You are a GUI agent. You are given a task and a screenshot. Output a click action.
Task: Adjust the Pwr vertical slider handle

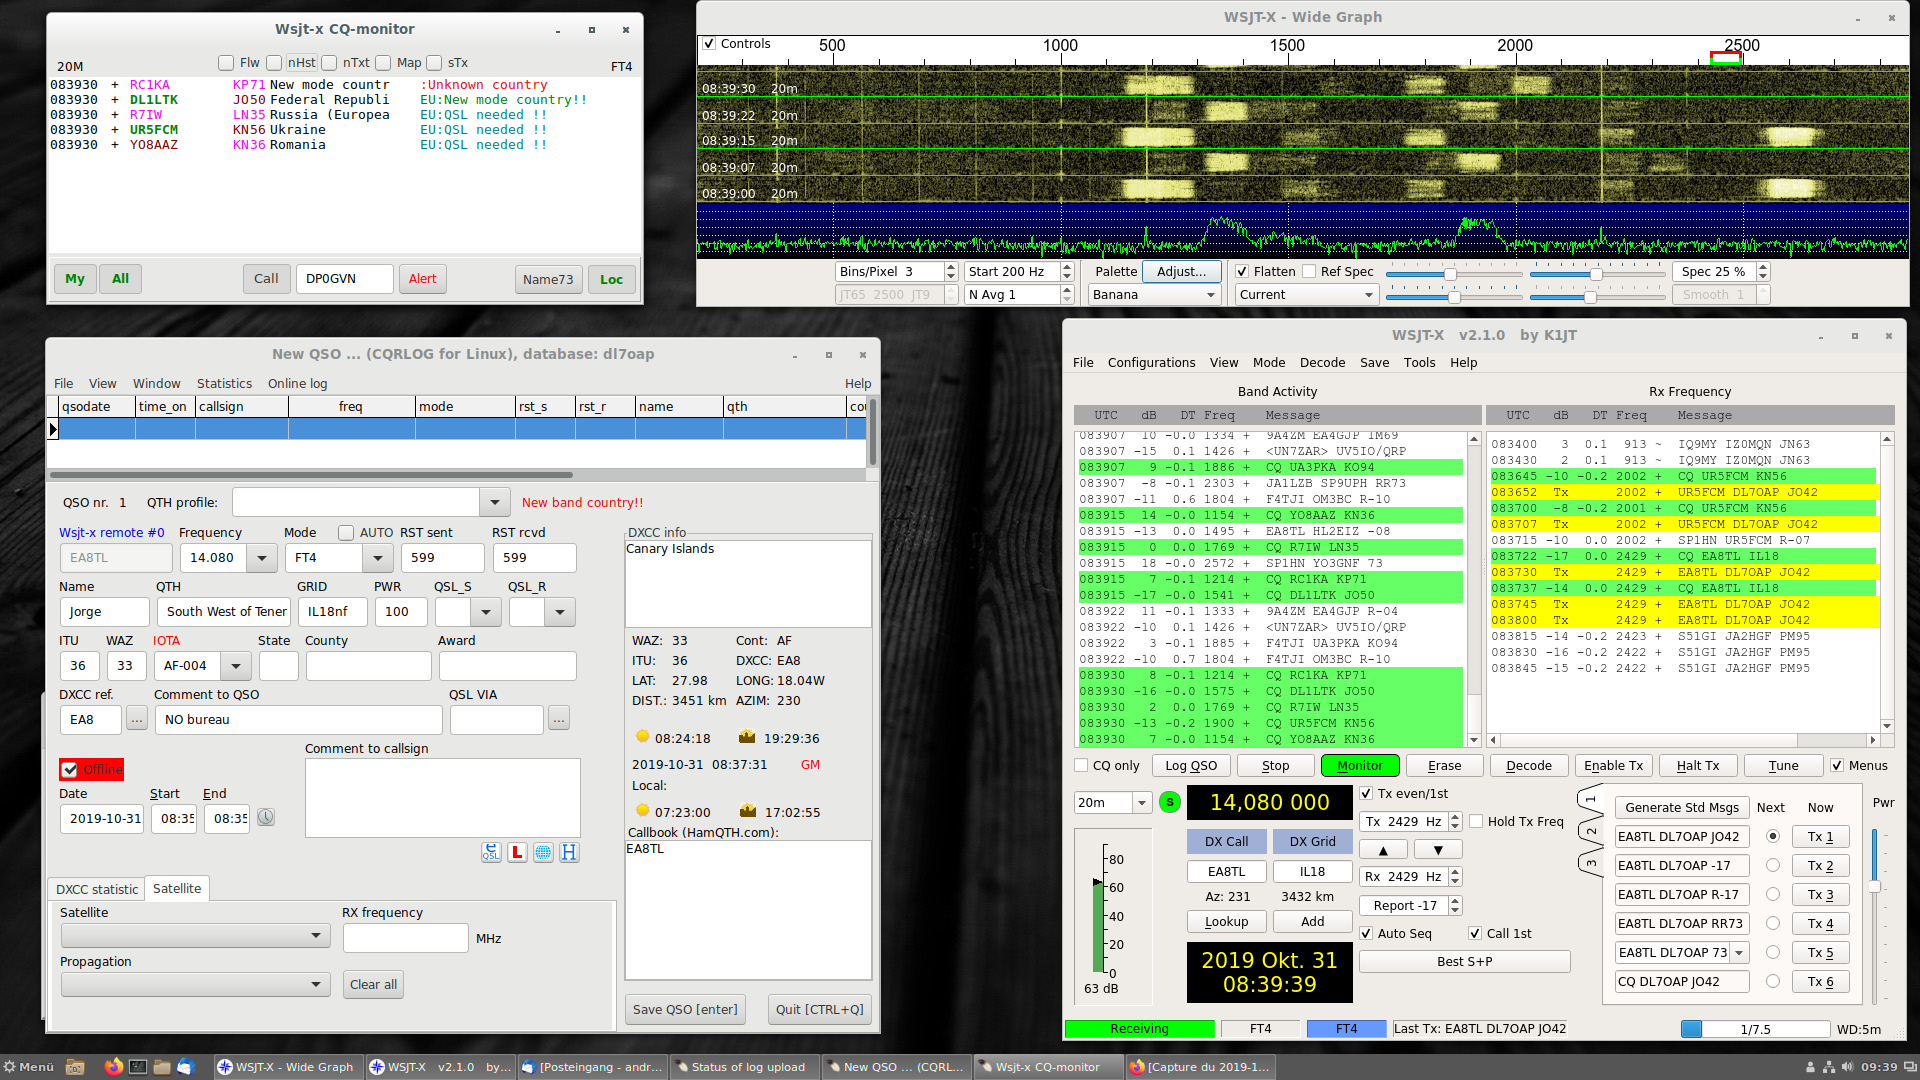[x=1875, y=885]
